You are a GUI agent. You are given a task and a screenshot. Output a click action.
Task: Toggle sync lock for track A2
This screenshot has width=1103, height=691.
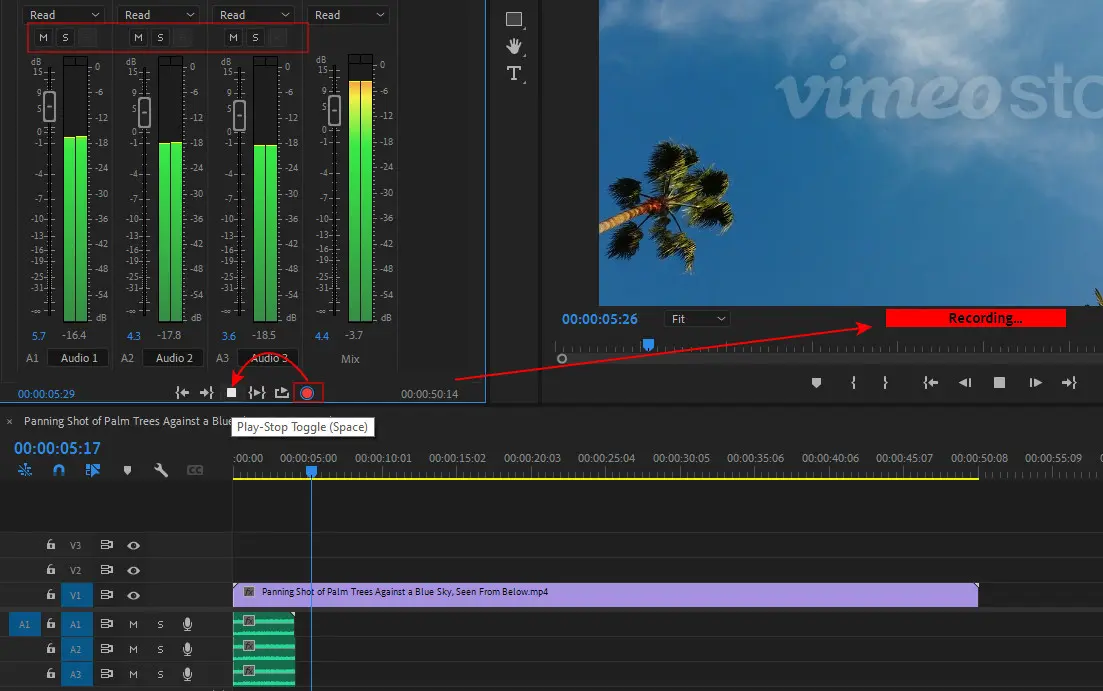(106, 649)
